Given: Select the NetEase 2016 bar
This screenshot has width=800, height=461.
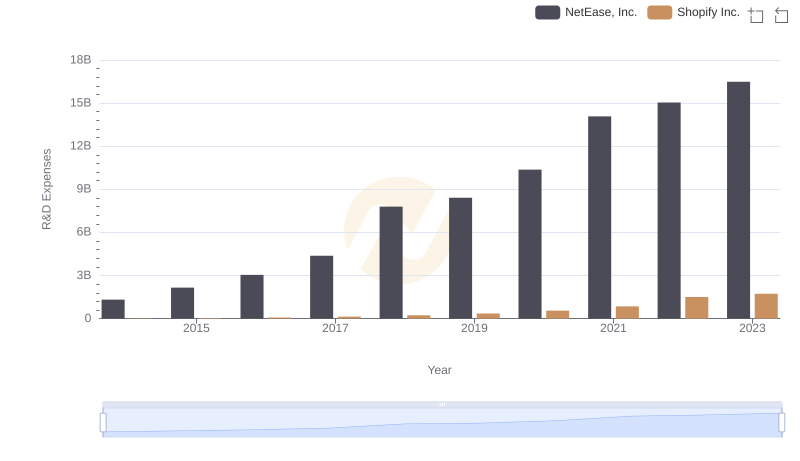Looking at the screenshot, I should click(x=252, y=296).
